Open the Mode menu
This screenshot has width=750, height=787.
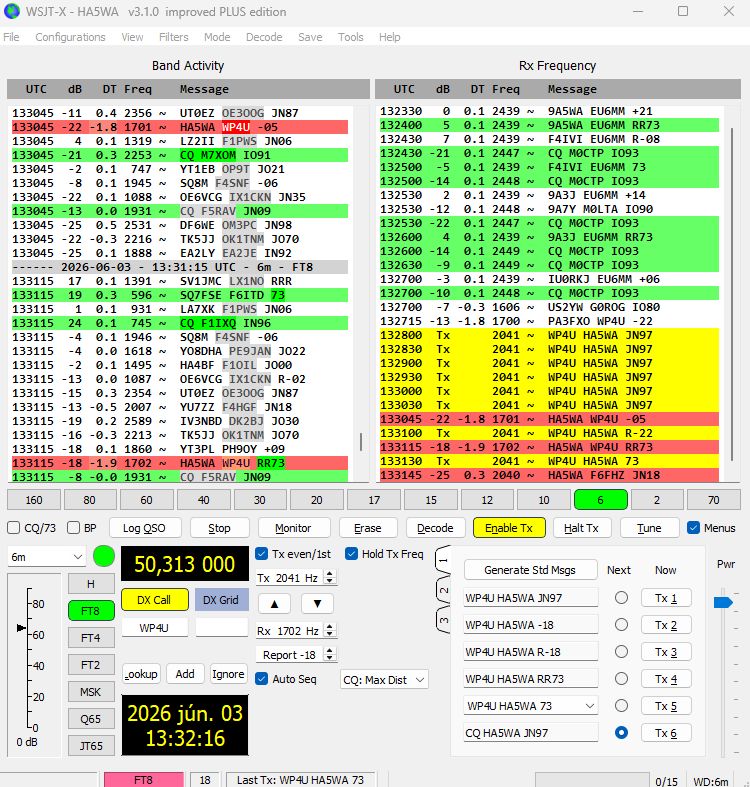click(217, 37)
